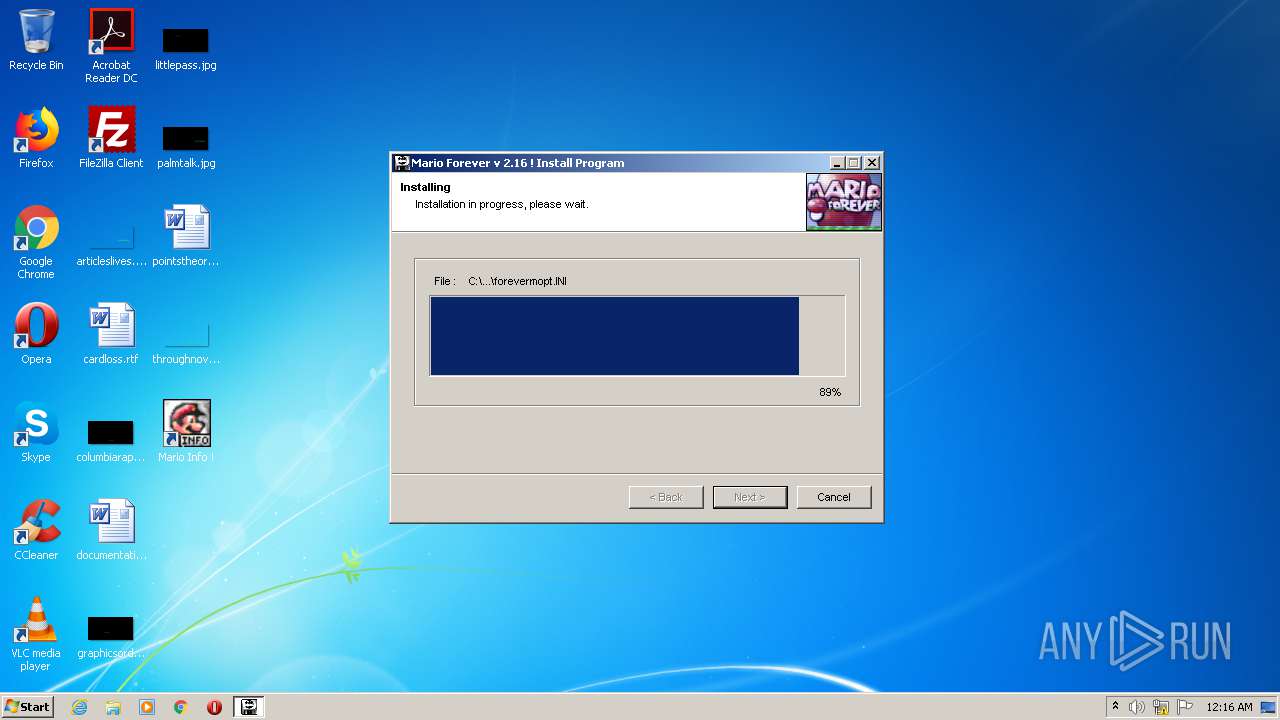Image resolution: width=1280 pixels, height=720 pixels.
Task: Open Google Chrome desktop shortcut
Action: click(x=36, y=243)
